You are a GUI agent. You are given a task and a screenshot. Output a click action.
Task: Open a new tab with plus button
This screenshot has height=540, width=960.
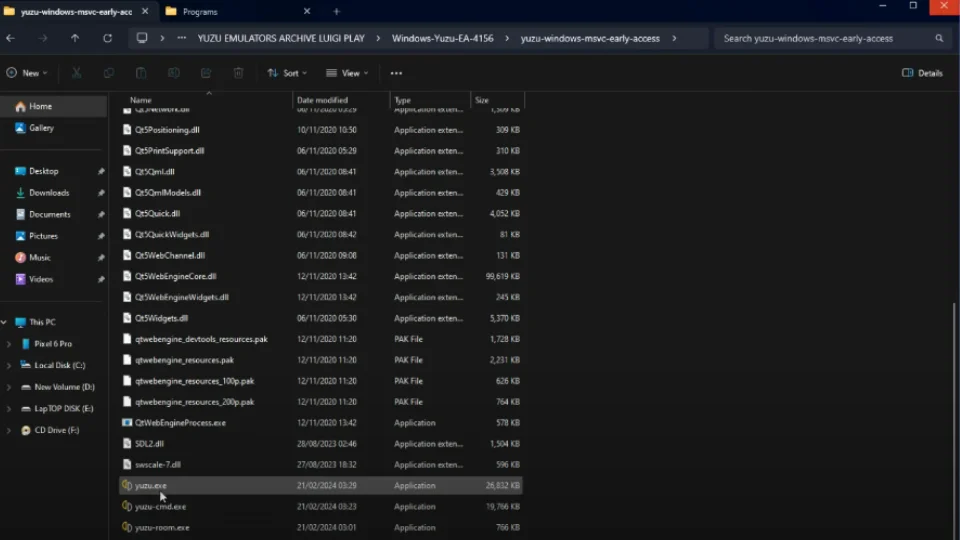pyautogui.click(x=336, y=11)
